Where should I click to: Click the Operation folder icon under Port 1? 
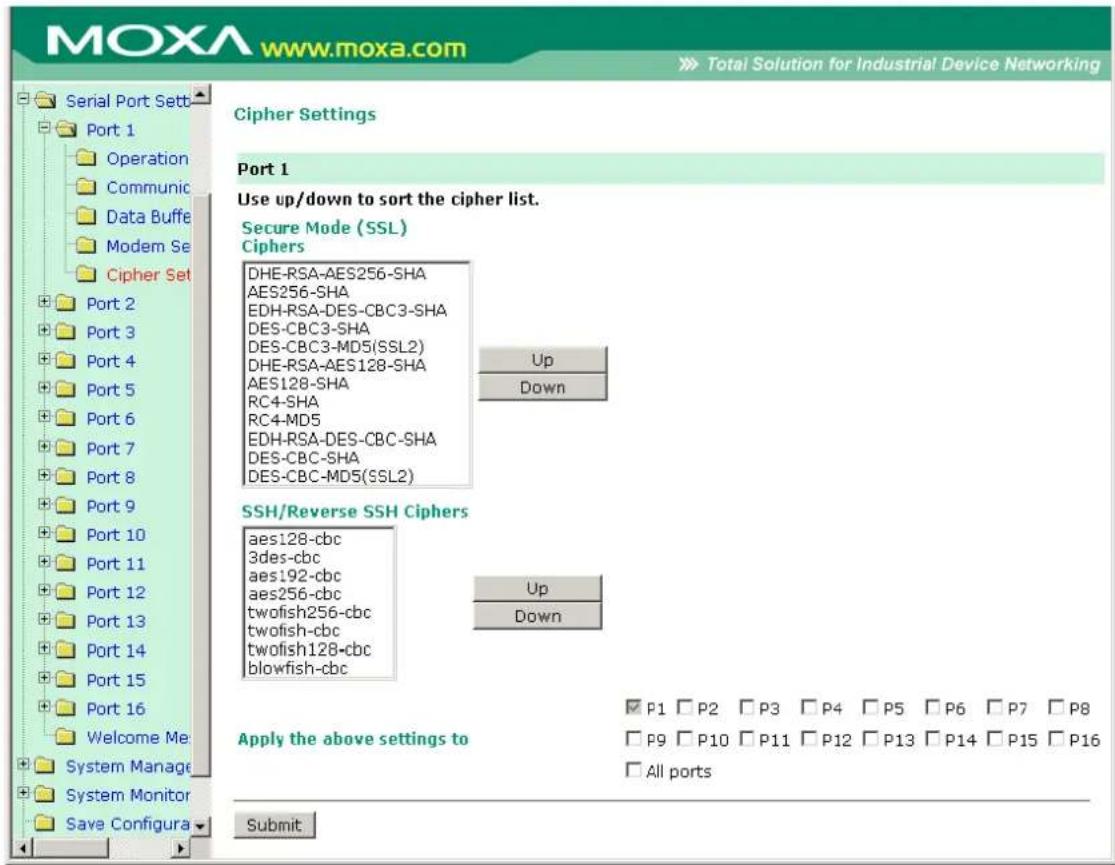(x=86, y=158)
